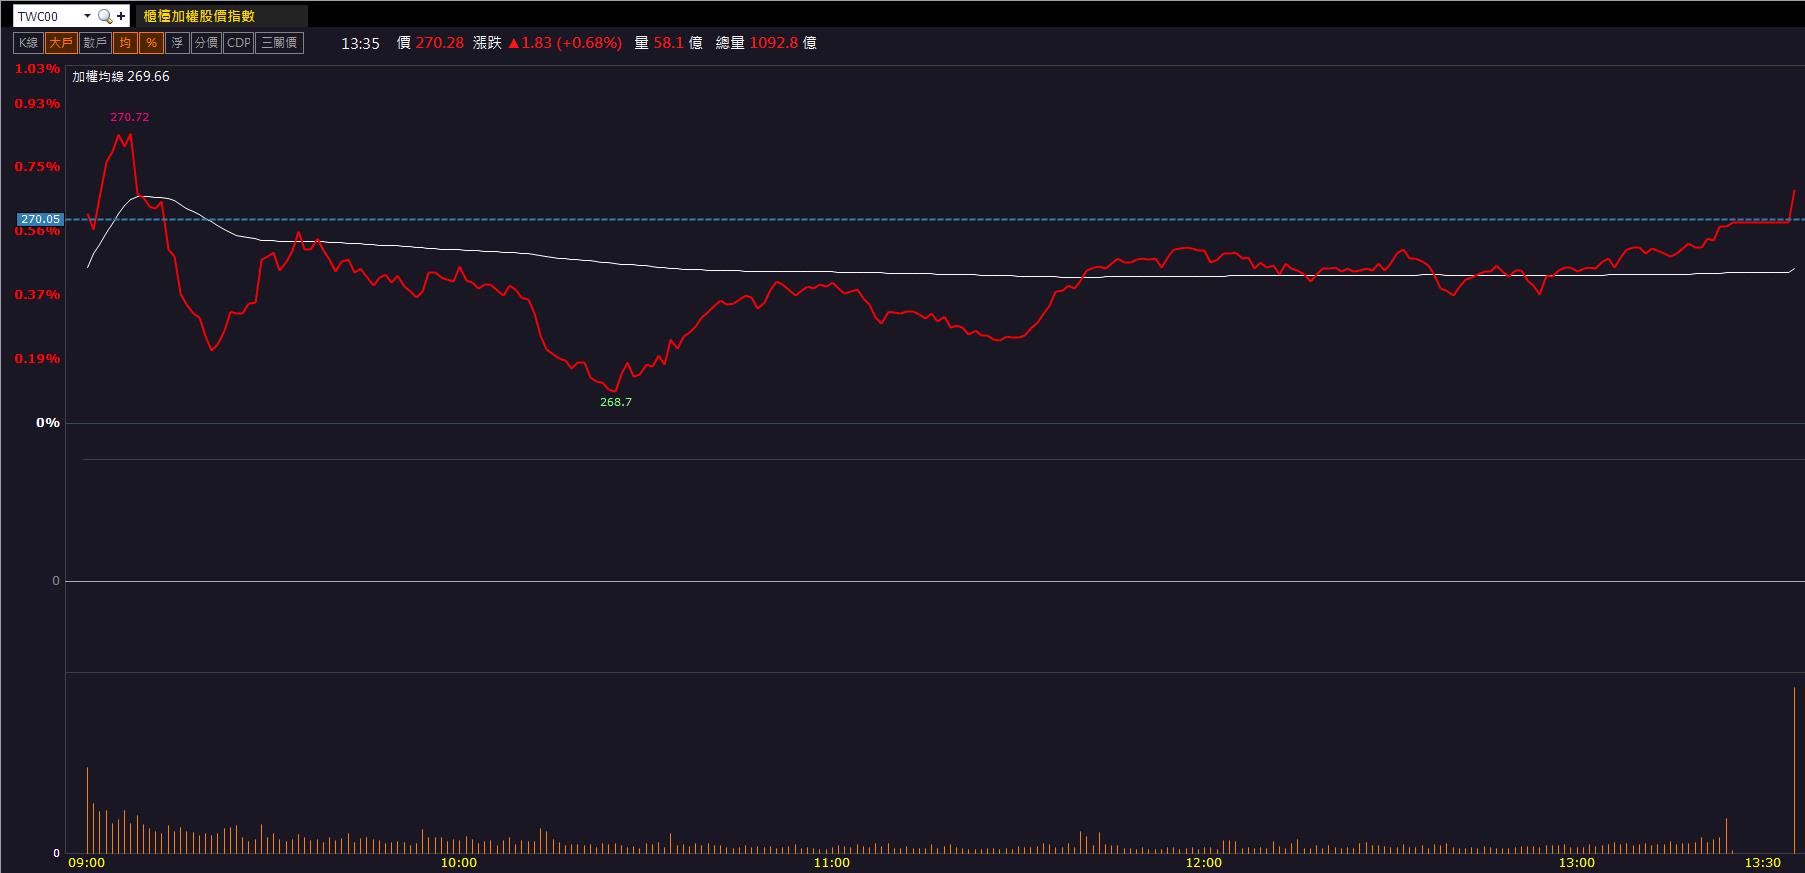The width and height of the screenshot is (1805, 873).
Task: Click the magnifier search icon beside TWC00
Action: [104, 16]
